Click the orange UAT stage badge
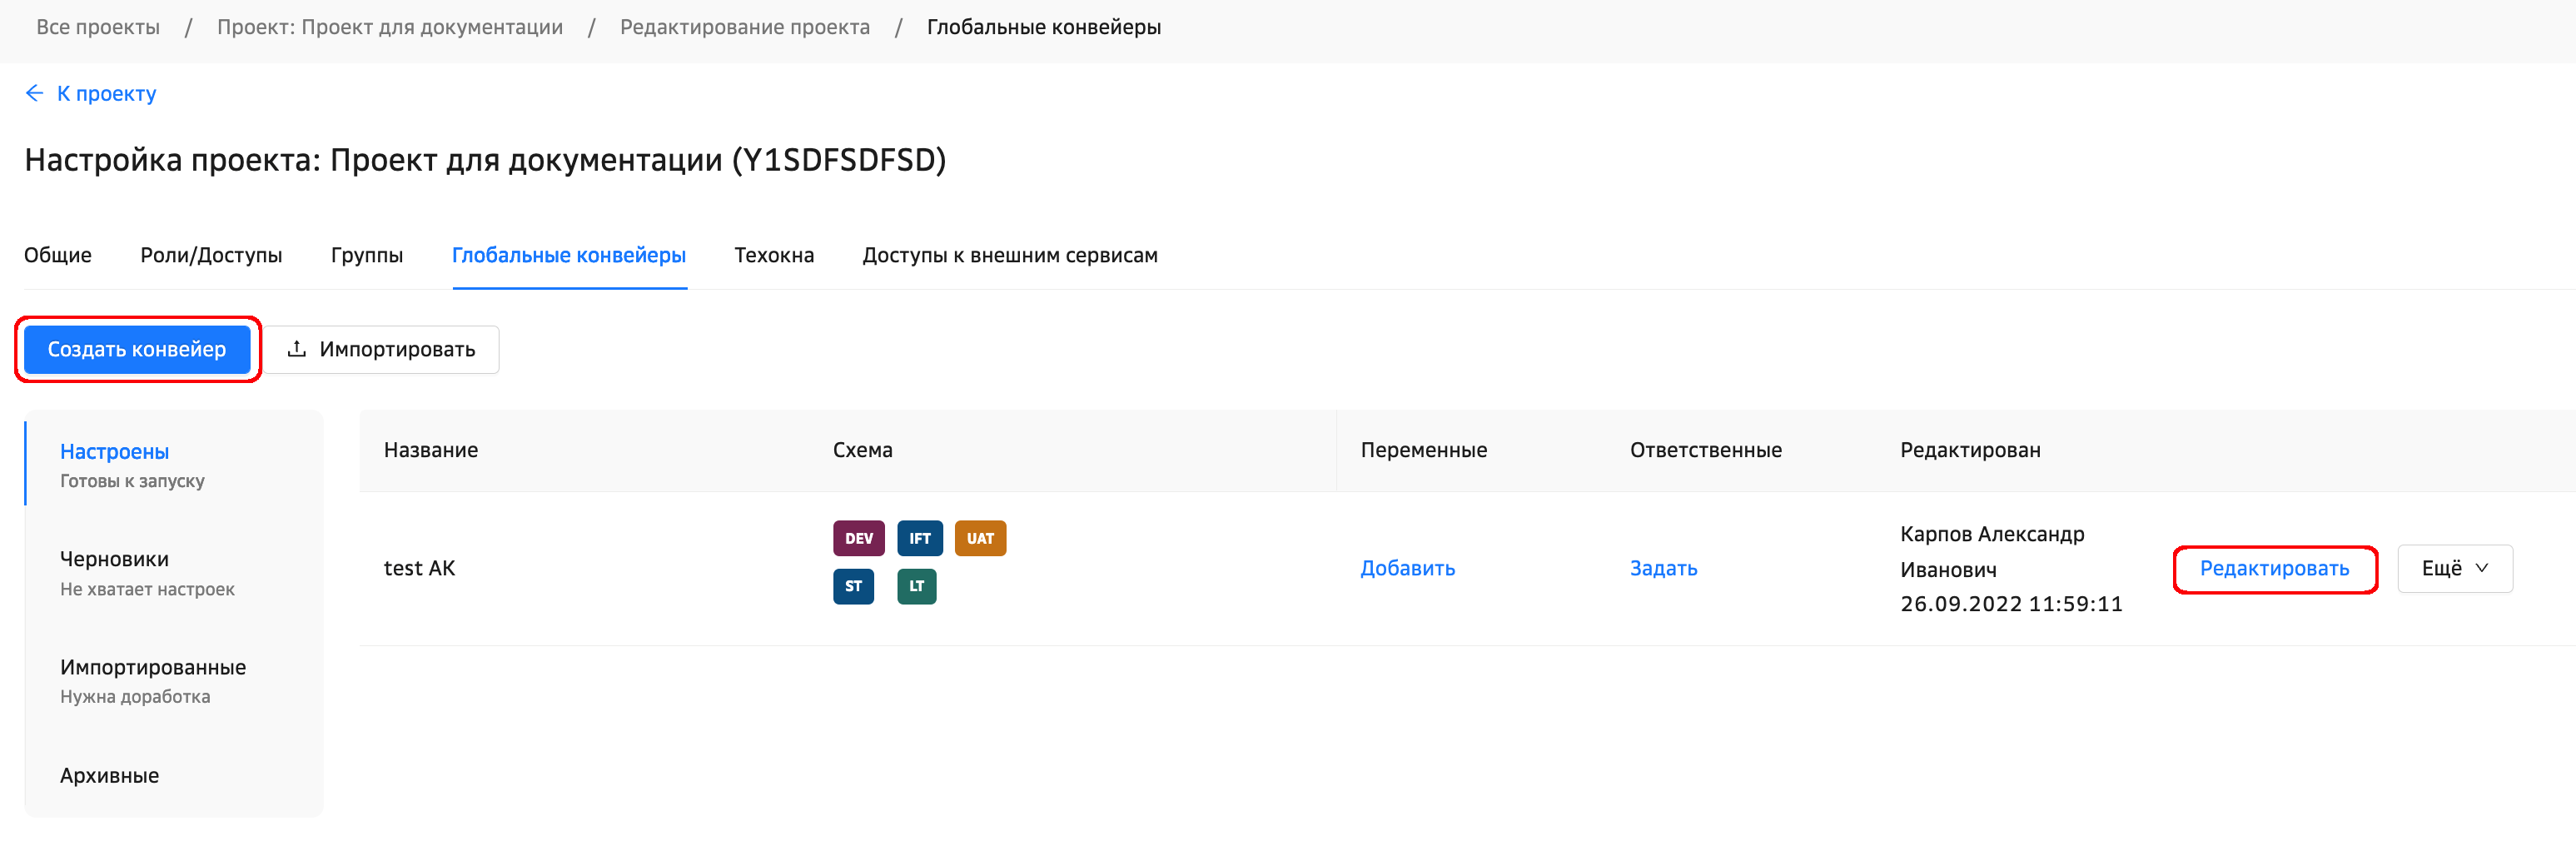Image resolution: width=2576 pixels, height=856 pixels. [979, 538]
